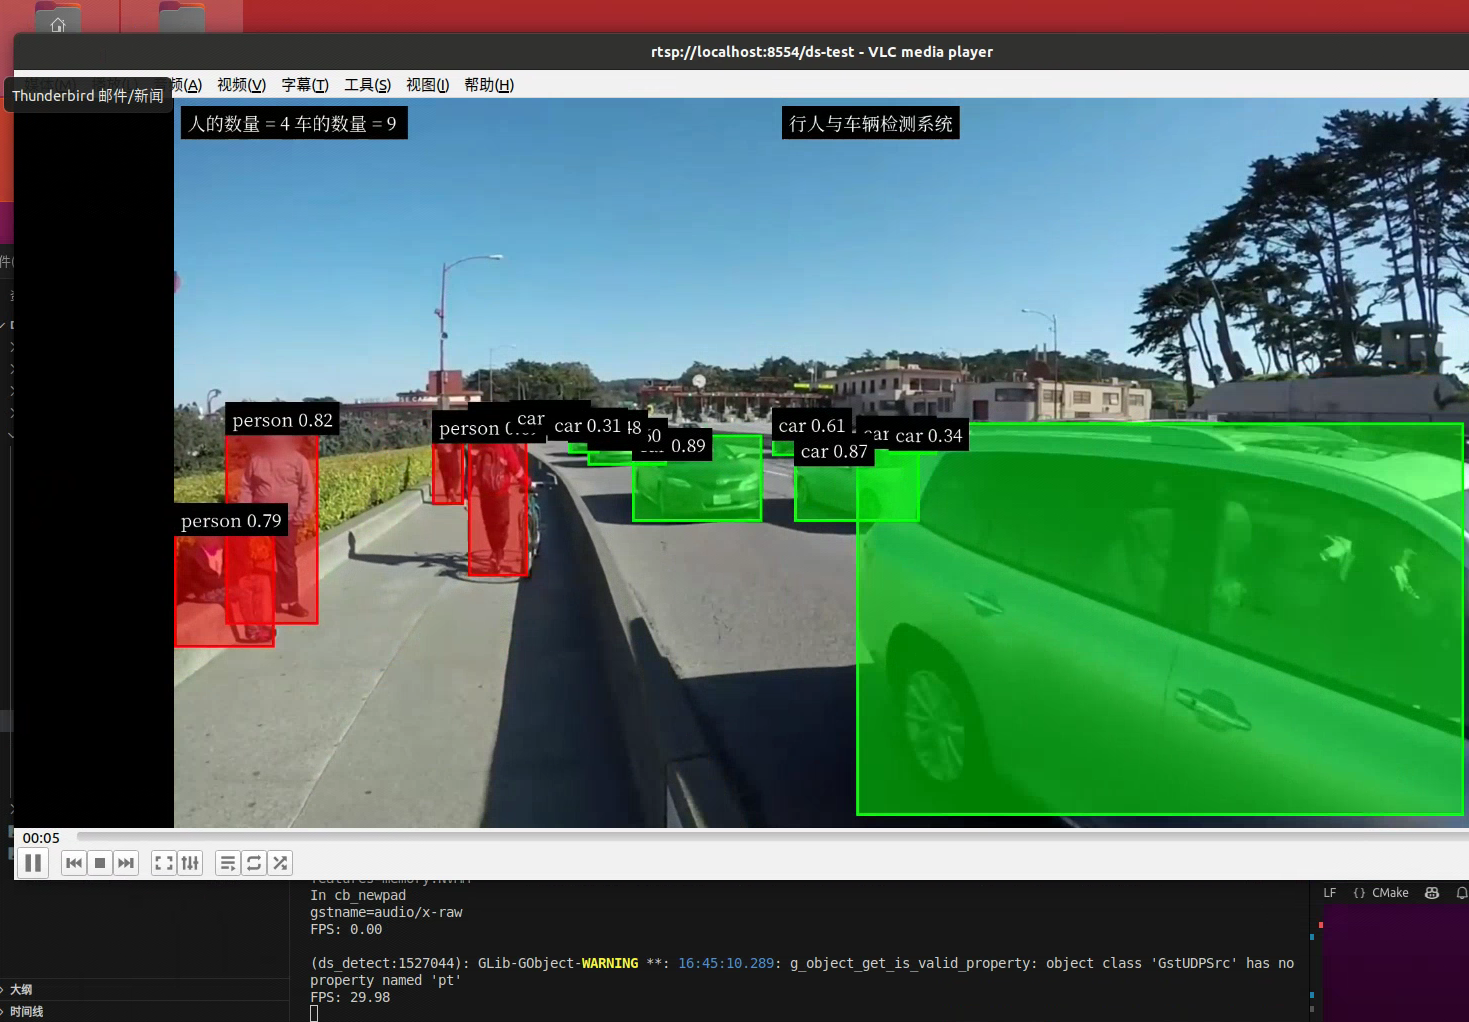
Task: Skip to next media in VLC
Action: (126, 863)
